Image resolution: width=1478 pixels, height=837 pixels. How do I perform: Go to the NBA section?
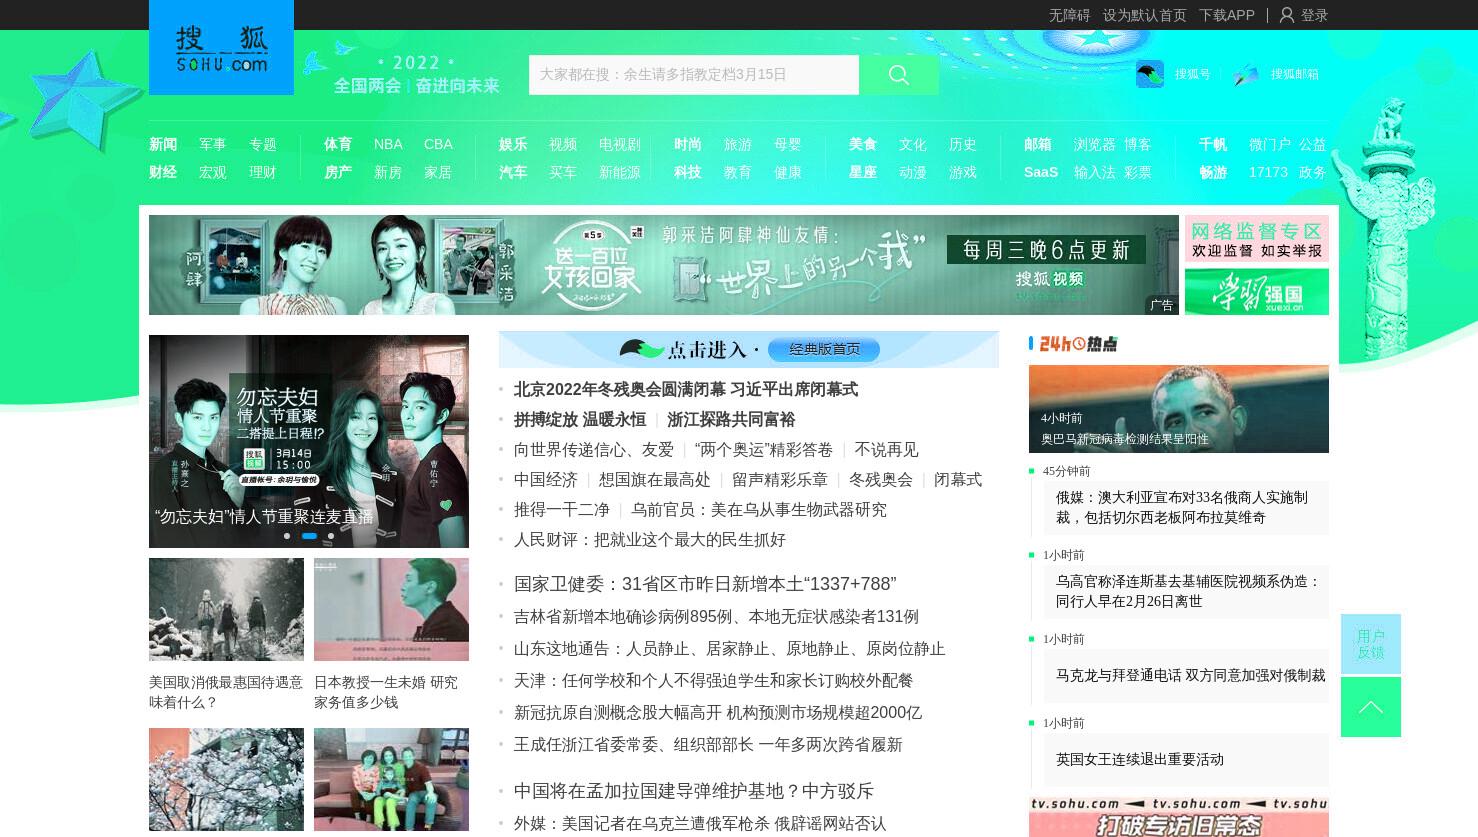(x=388, y=144)
